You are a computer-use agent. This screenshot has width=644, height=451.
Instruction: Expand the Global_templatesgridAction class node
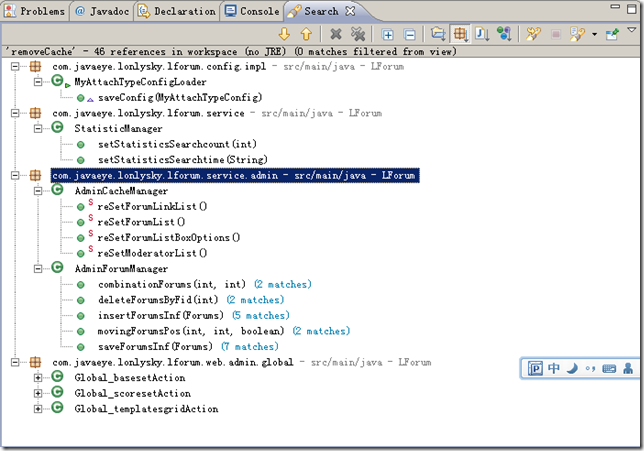coord(38,409)
